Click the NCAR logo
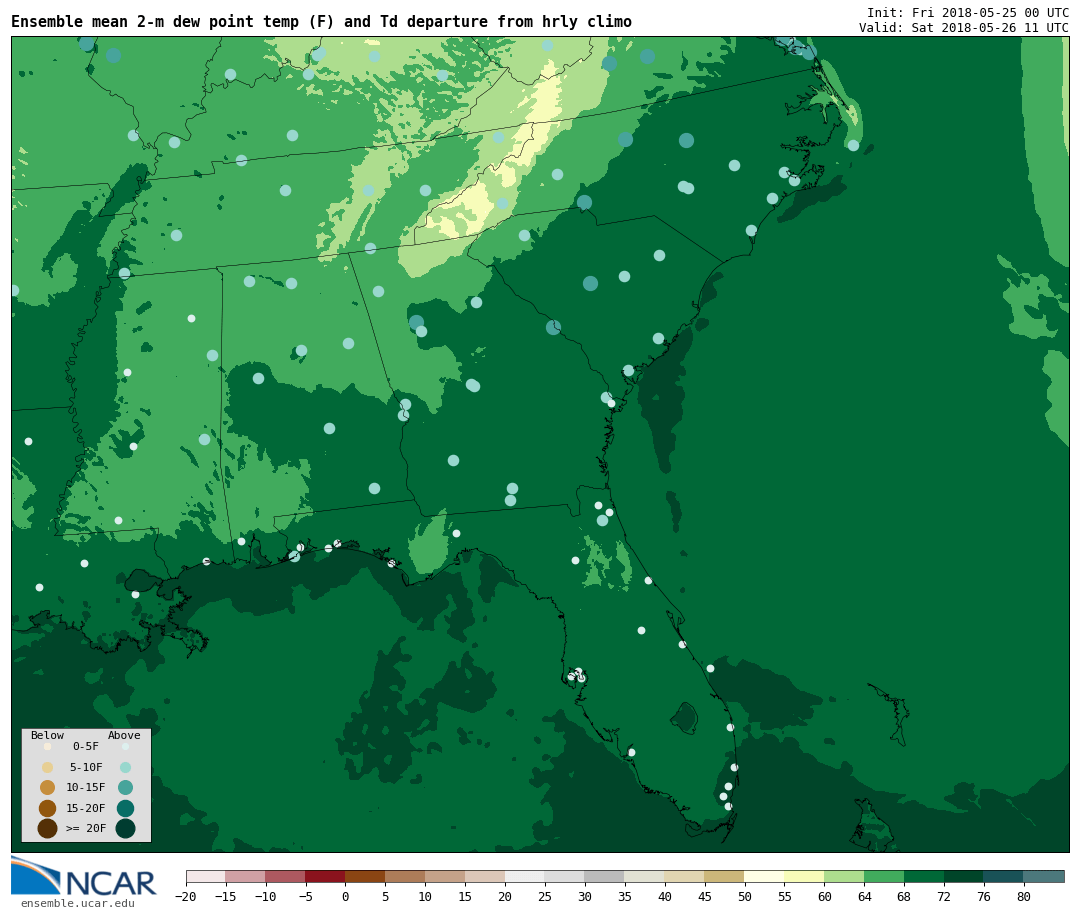The image size is (1080, 915). pyautogui.click(x=83, y=876)
